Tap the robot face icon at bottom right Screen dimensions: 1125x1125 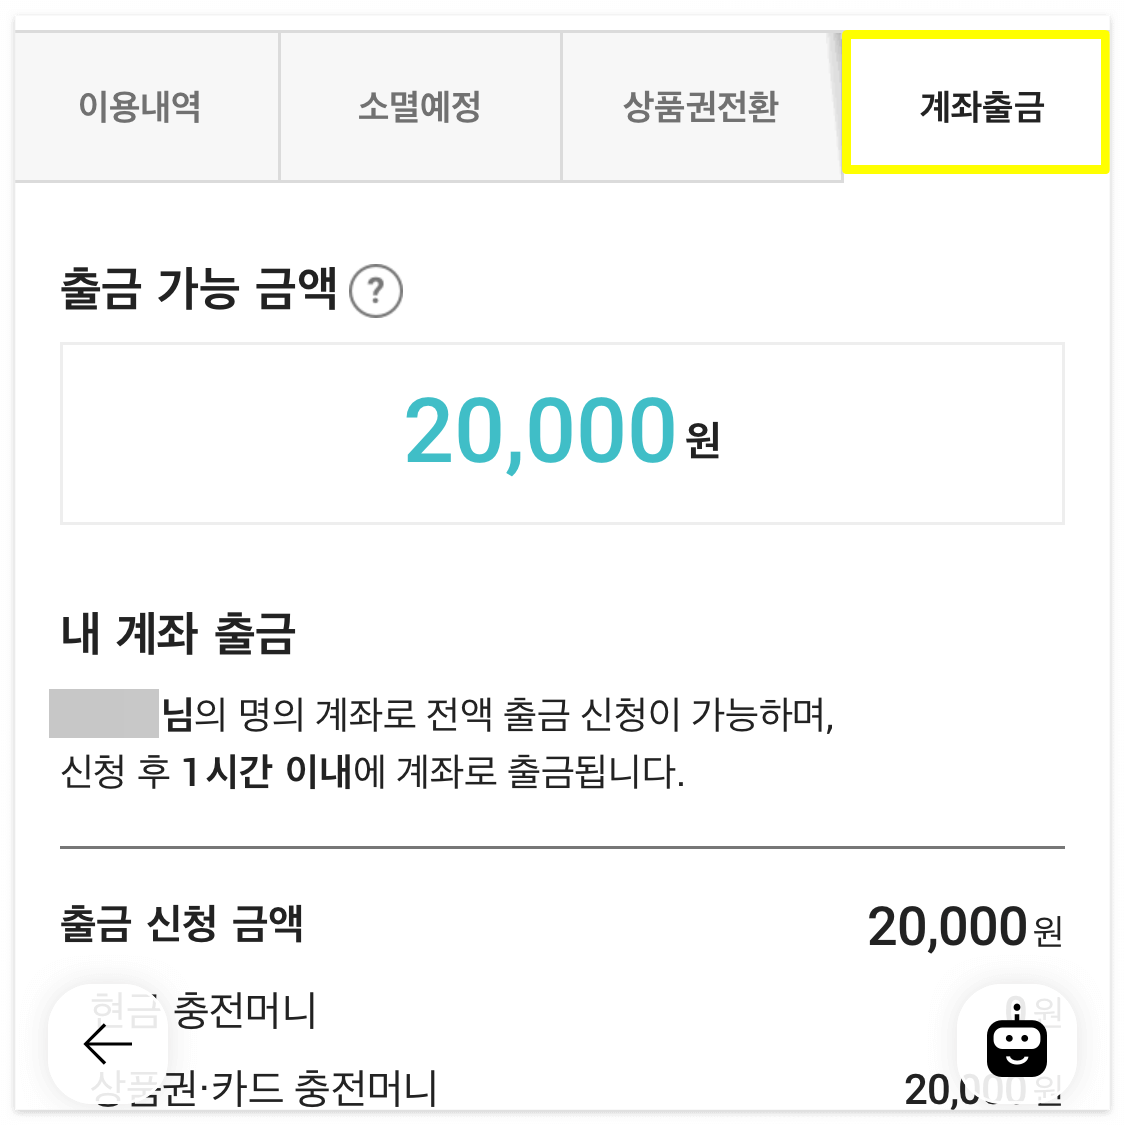(x=1016, y=1044)
